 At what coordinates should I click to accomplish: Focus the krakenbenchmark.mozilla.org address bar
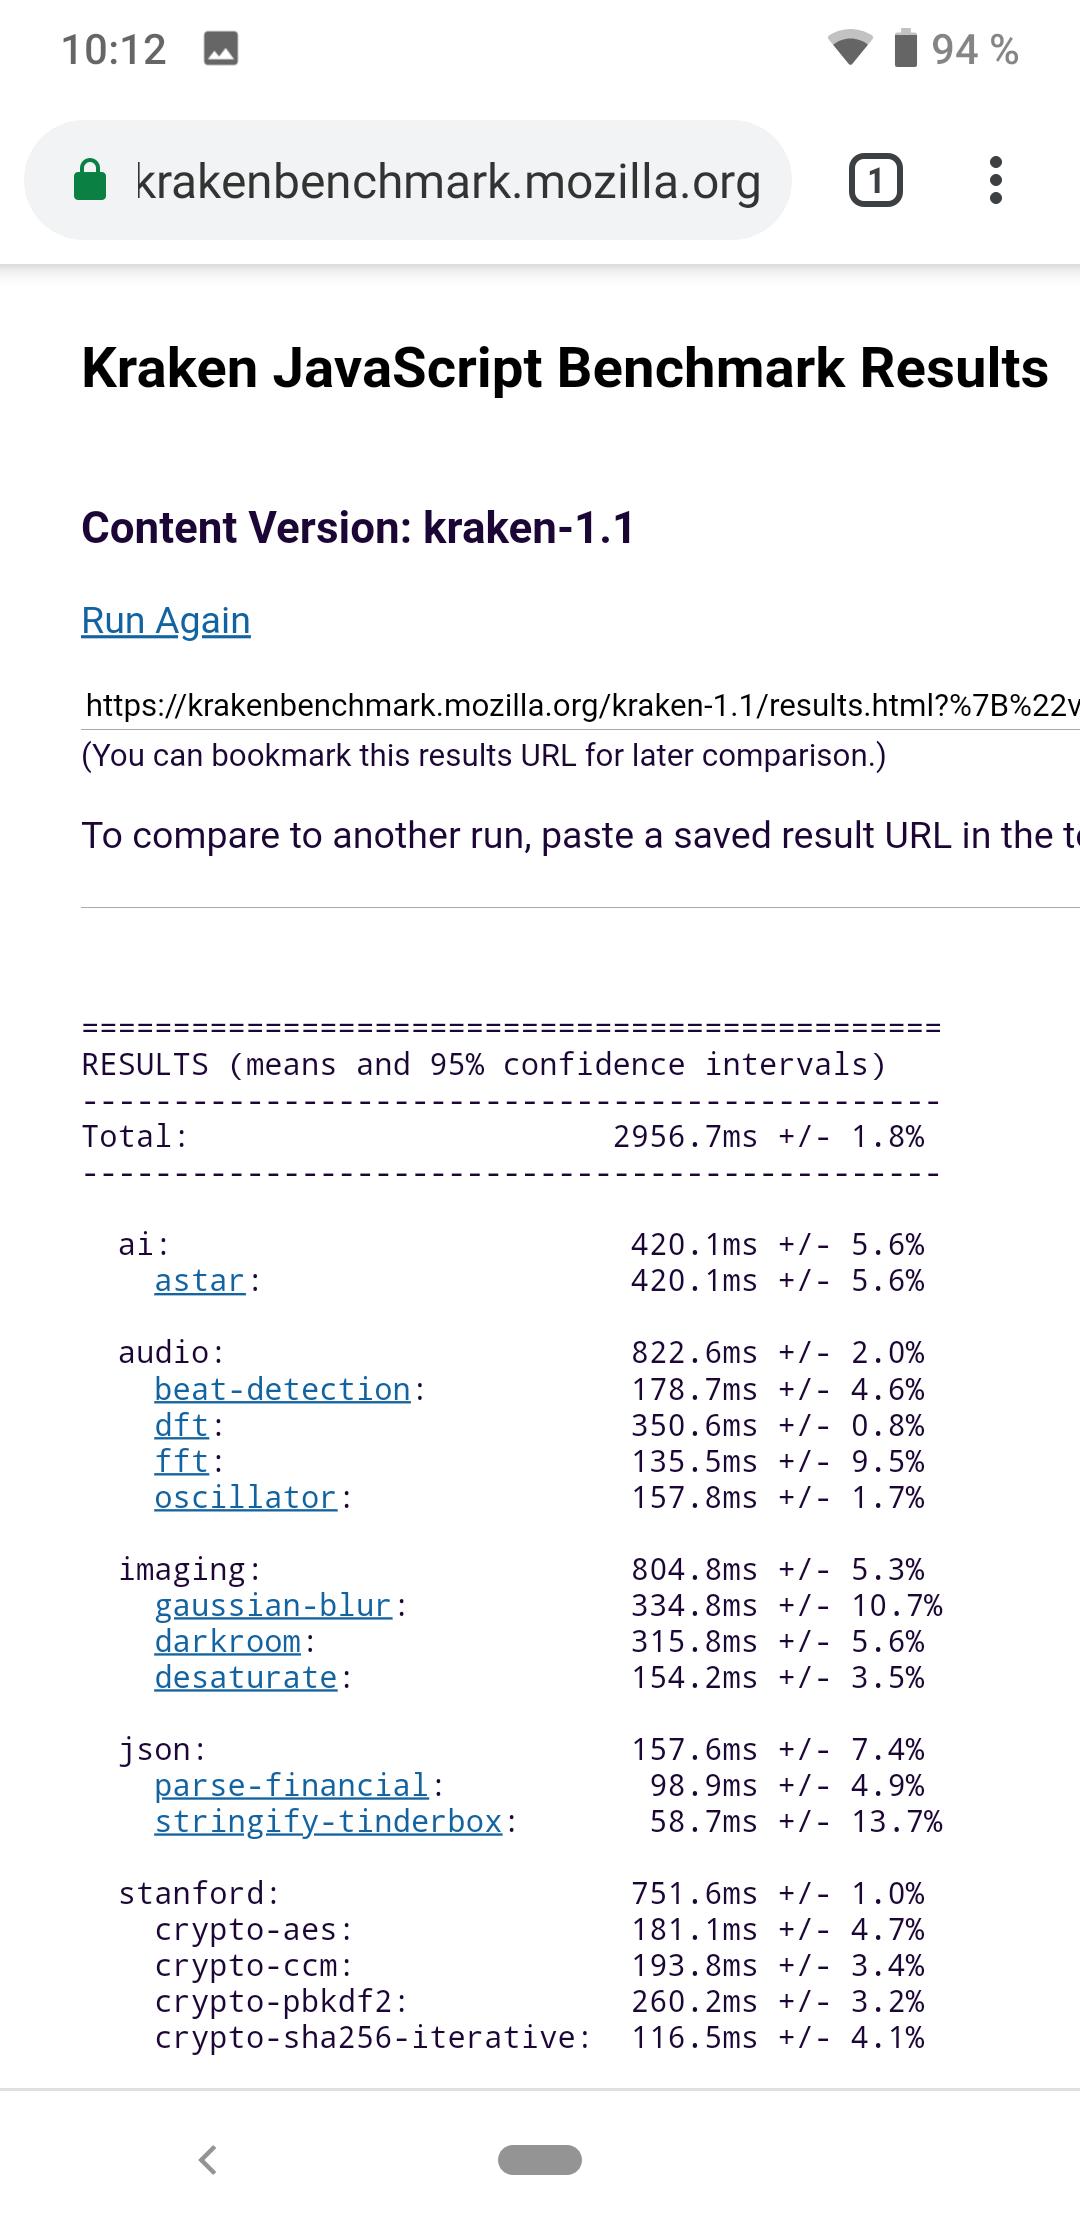[448, 181]
